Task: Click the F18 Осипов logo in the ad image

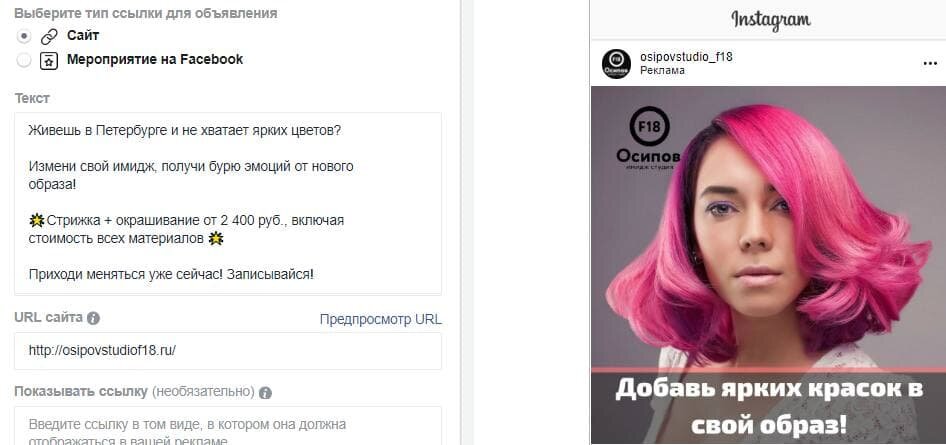Action: 649,137
